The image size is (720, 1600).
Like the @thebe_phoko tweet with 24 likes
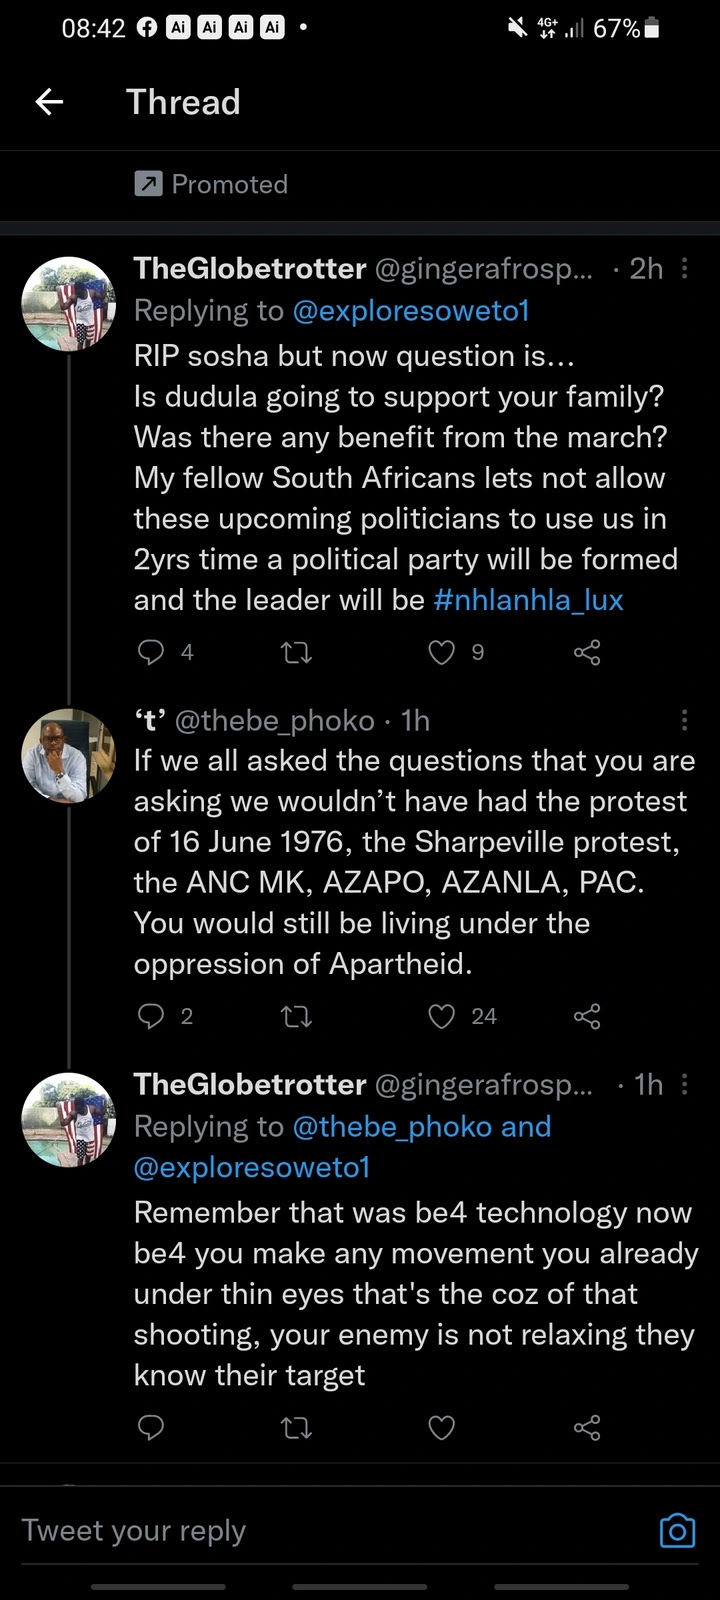point(442,1017)
